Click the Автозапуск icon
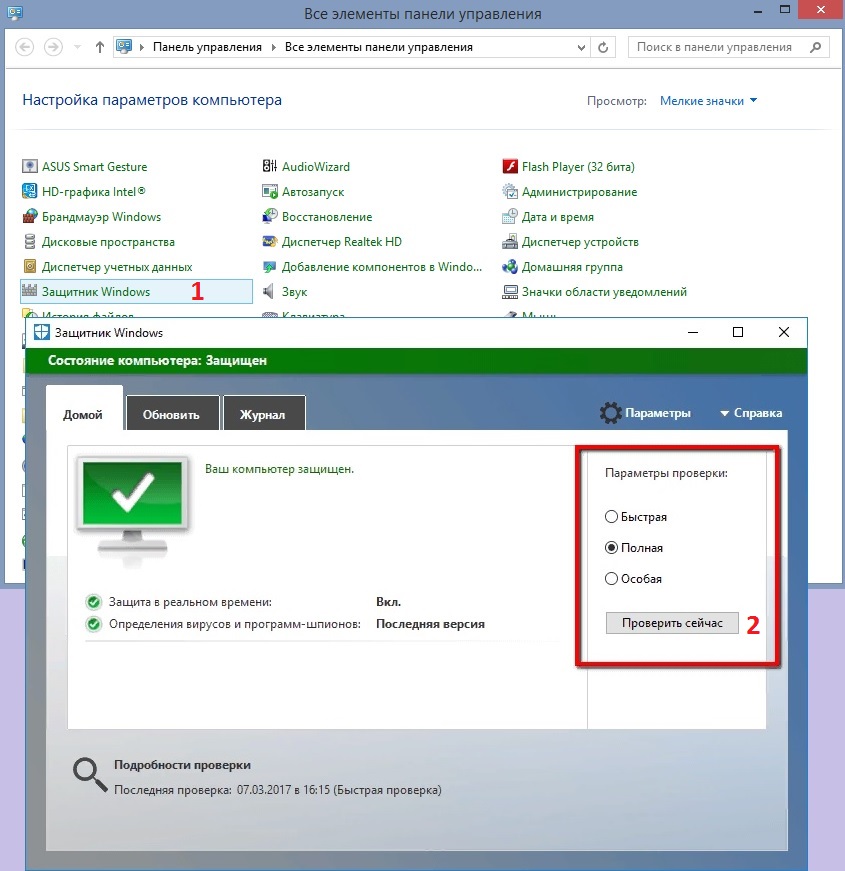Image resolution: width=845 pixels, height=871 pixels. [269, 191]
